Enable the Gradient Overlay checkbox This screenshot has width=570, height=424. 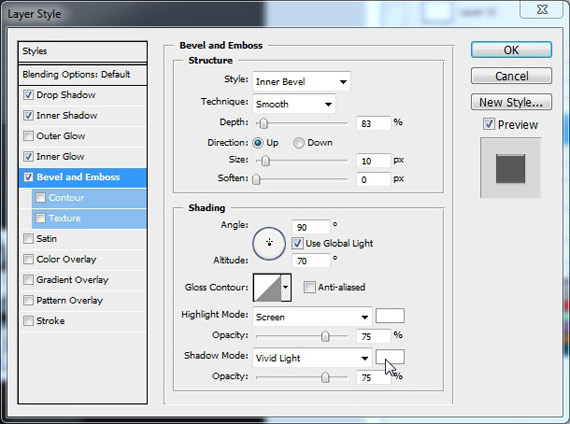[x=28, y=280]
